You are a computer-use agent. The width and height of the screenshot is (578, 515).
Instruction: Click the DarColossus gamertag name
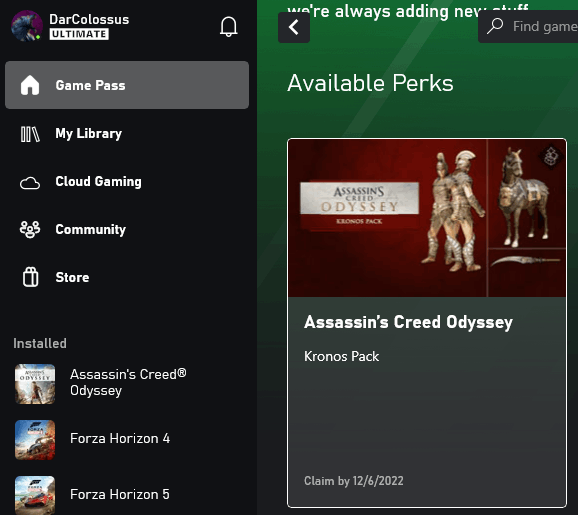[x=89, y=19]
